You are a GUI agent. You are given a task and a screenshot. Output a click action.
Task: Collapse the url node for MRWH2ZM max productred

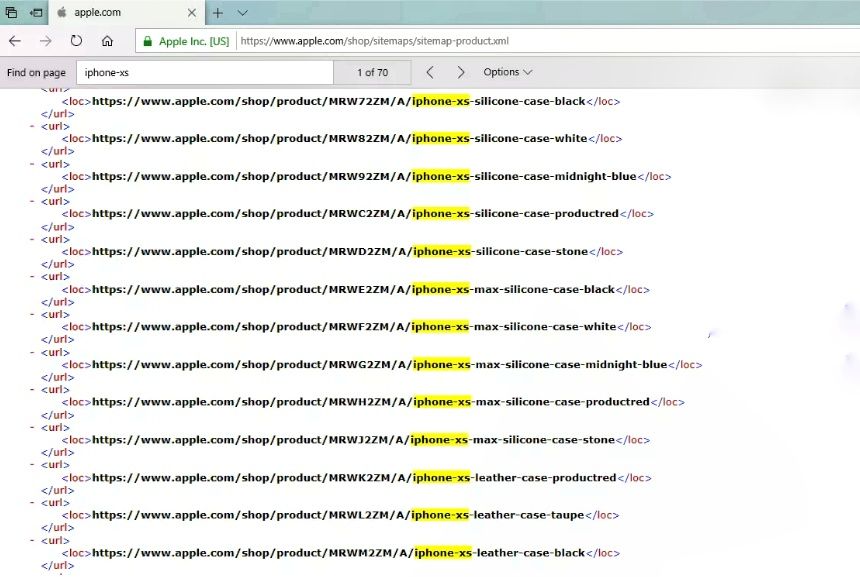(32, 390)
